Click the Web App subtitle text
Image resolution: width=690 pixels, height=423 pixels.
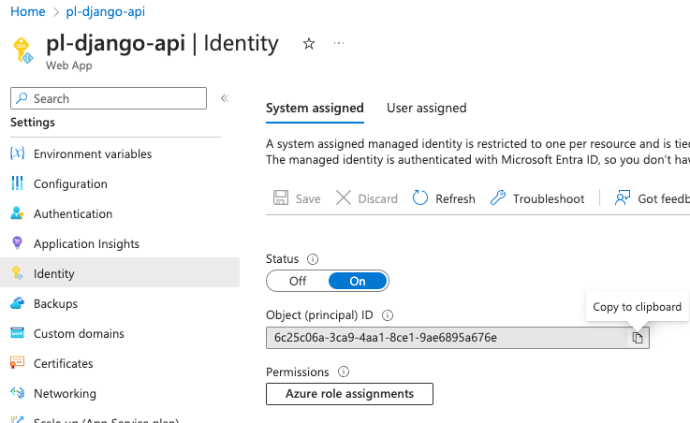[x=69, y=66]
